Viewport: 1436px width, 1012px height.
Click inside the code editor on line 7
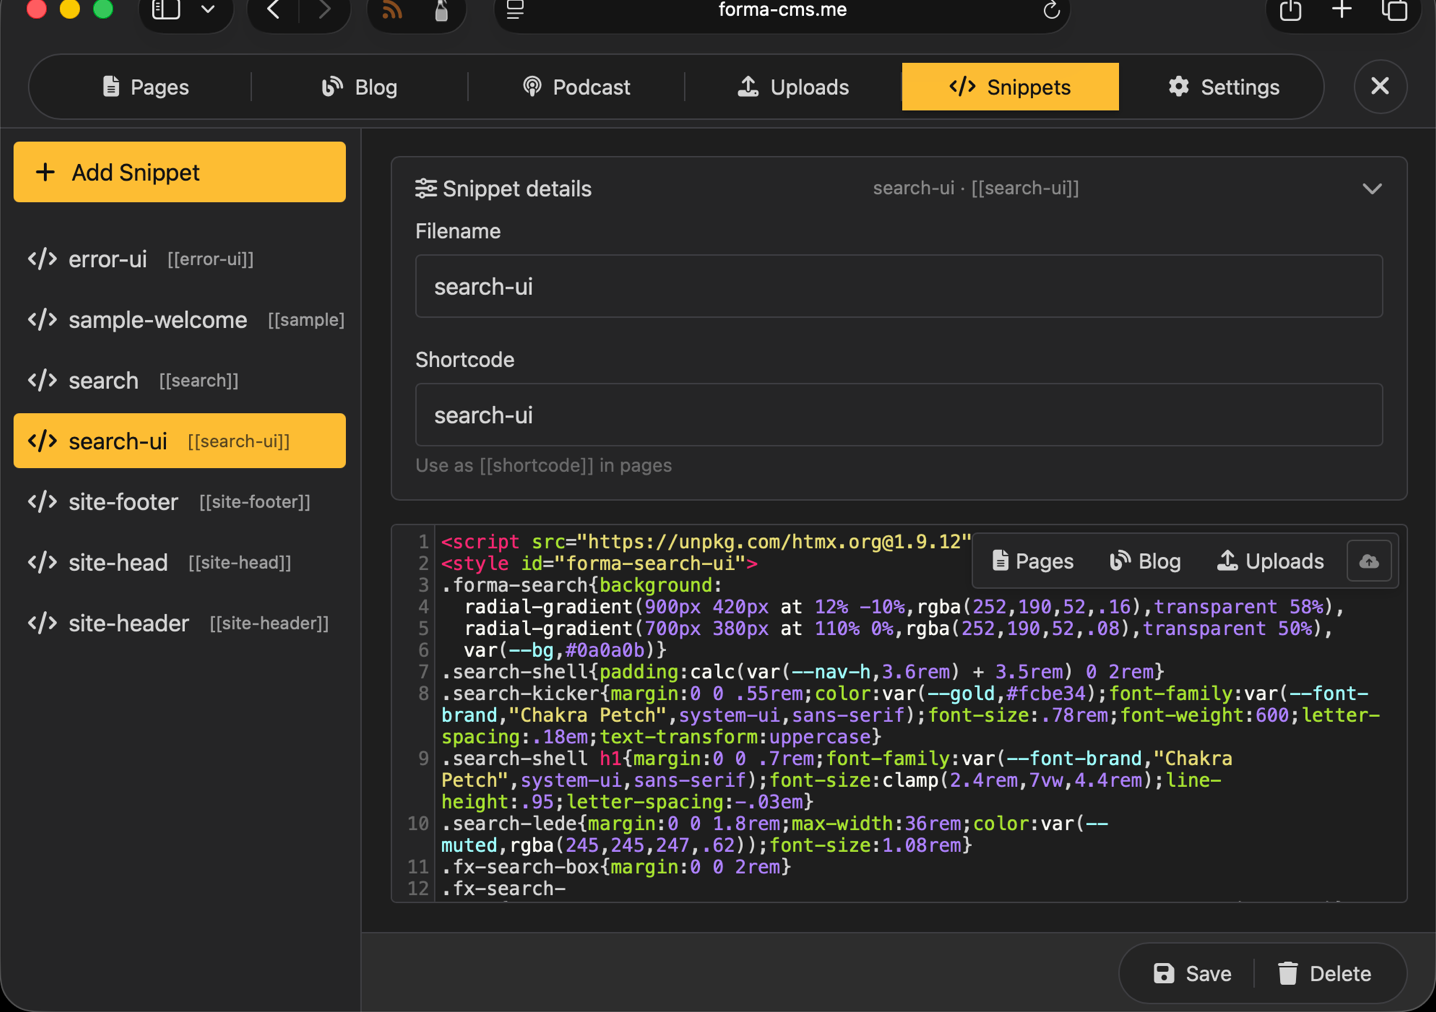click(803, 672)
